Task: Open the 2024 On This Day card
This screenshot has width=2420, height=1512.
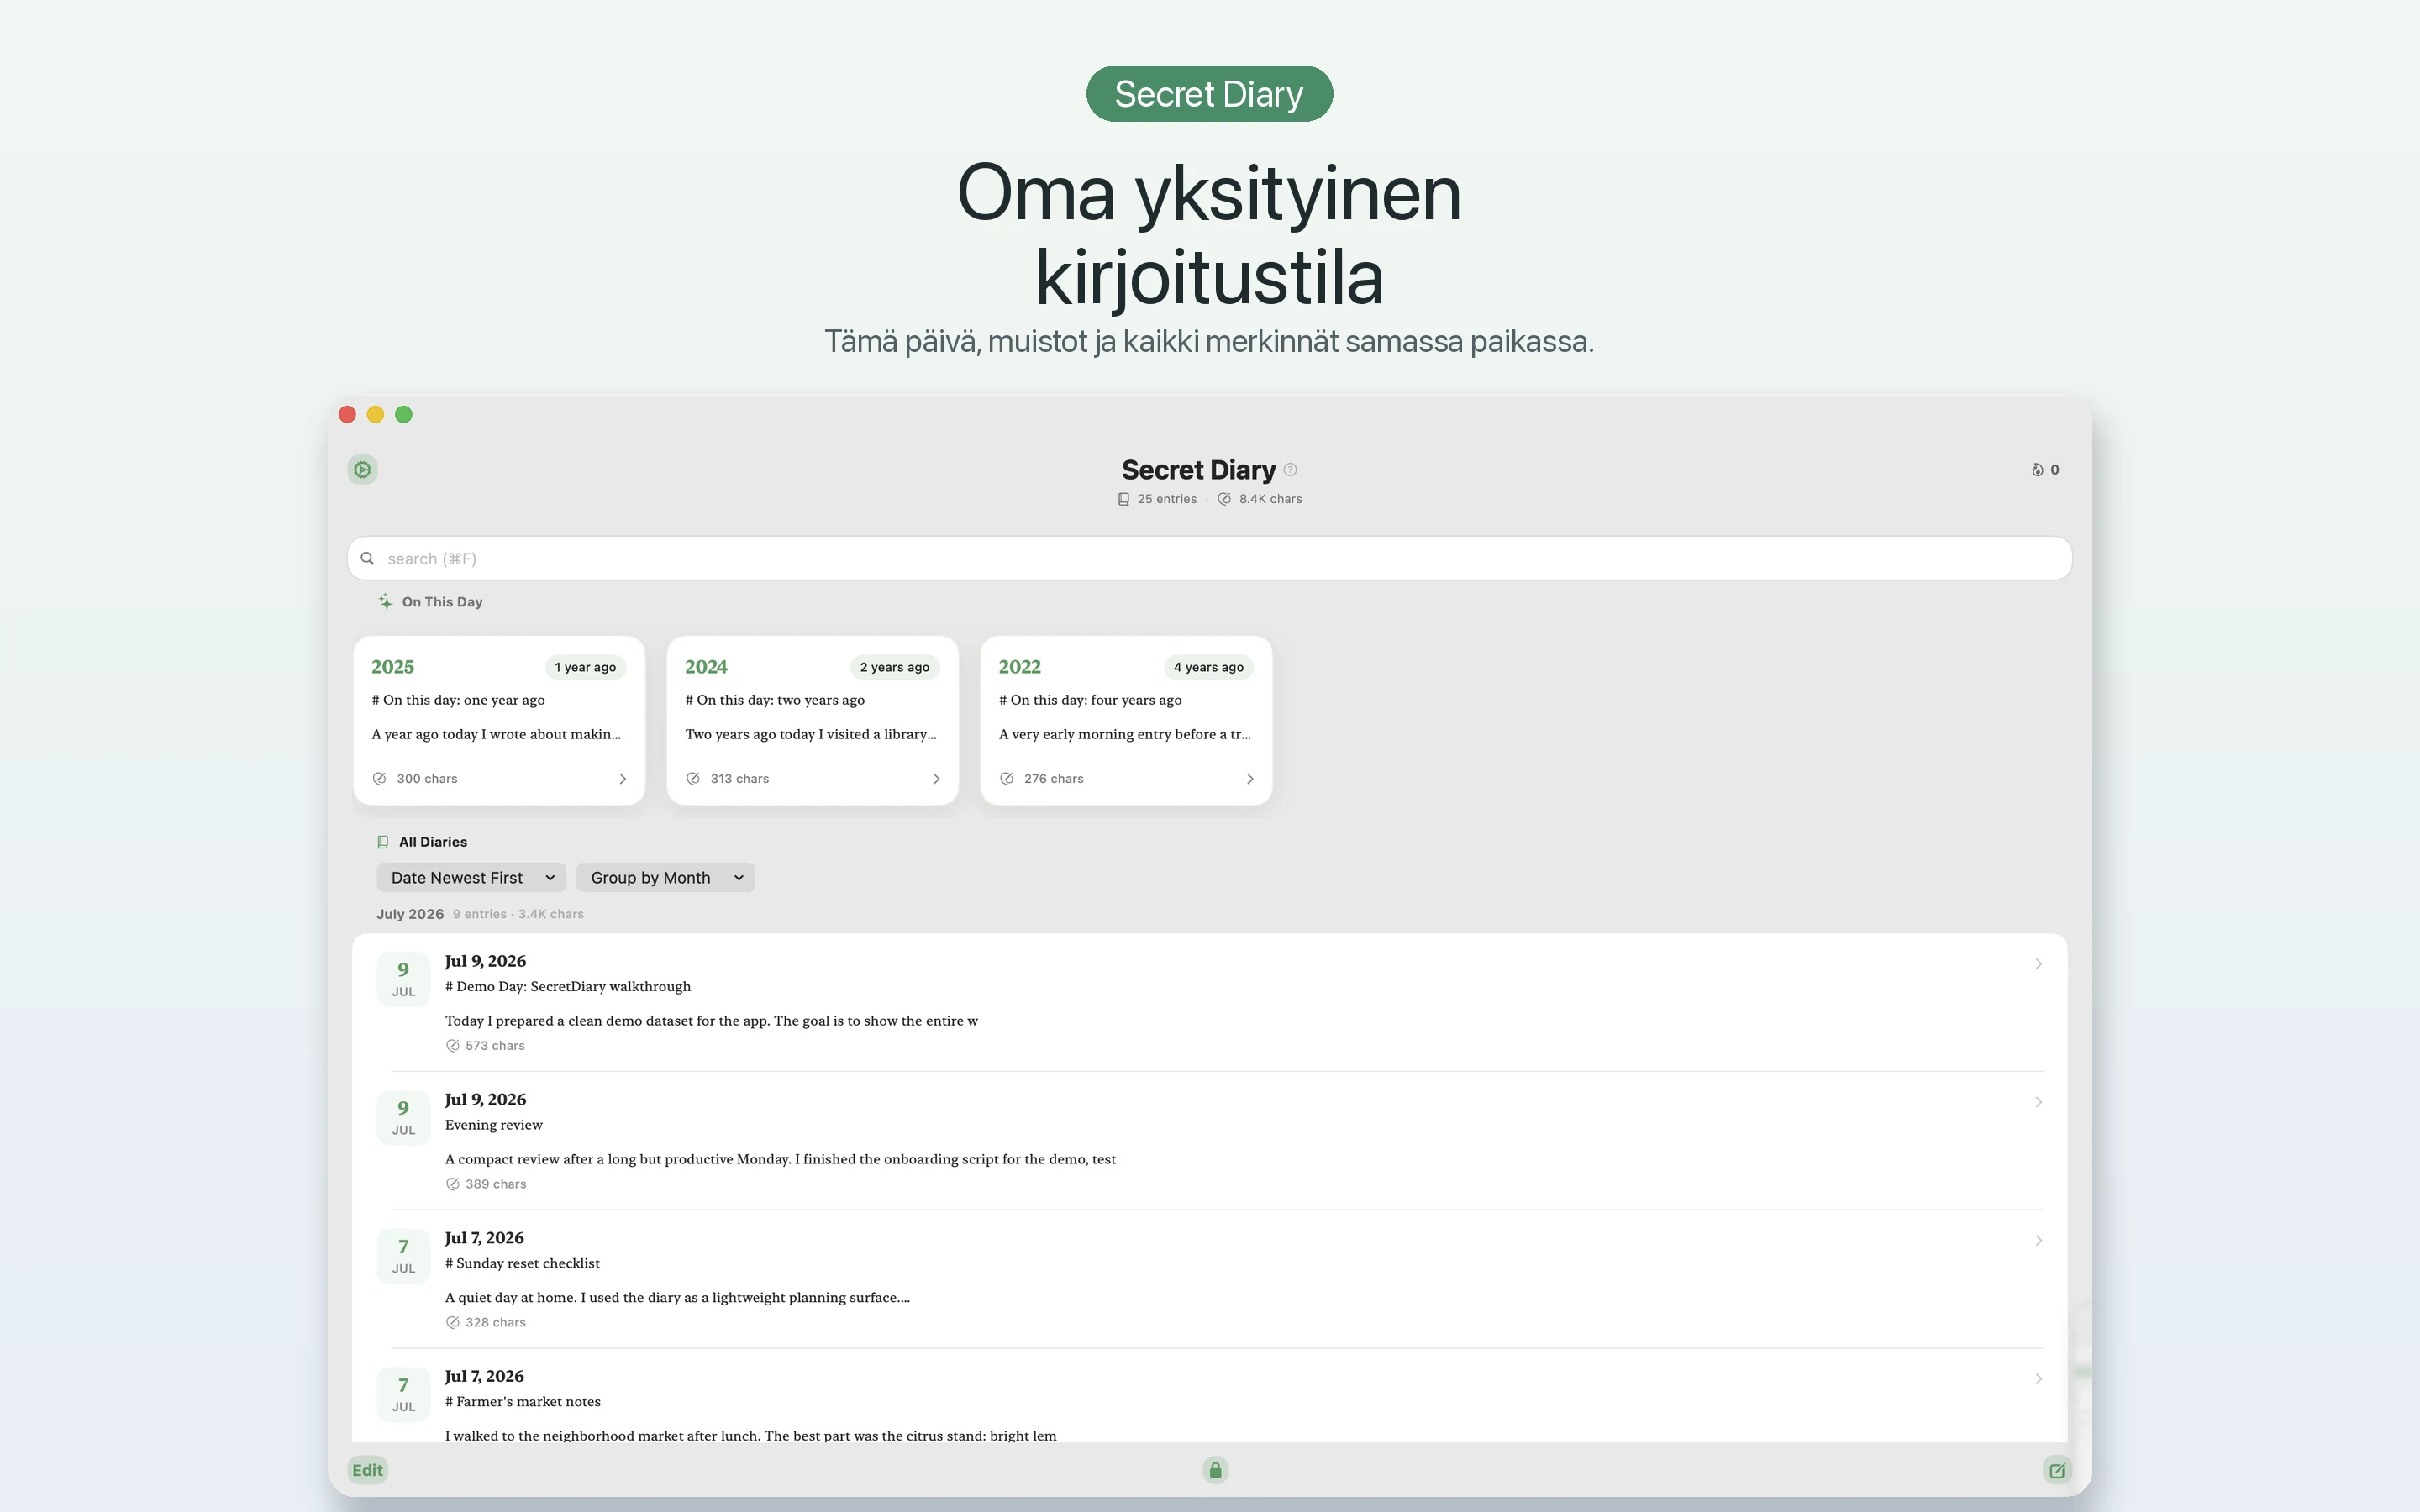Action: click(812, 720)
